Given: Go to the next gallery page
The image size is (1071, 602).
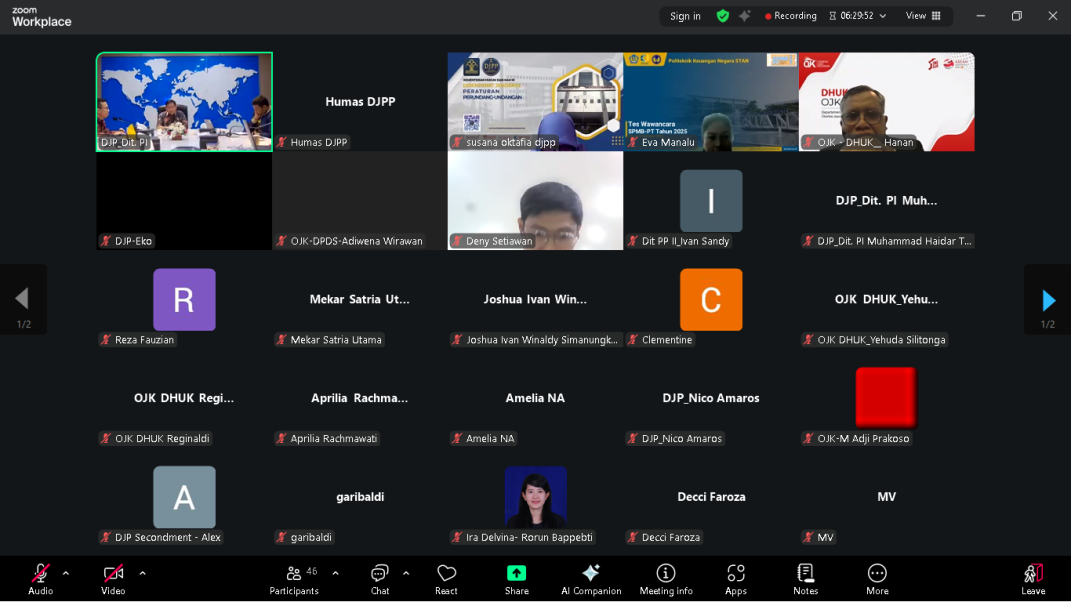Looking at the screenshot, I should (x=1049, y=301).
